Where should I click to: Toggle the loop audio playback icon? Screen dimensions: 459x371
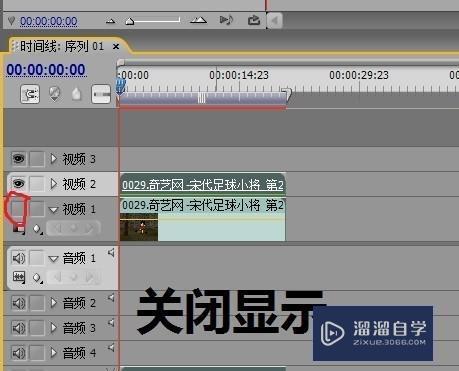pyautogui.click(x=254, y=20)
